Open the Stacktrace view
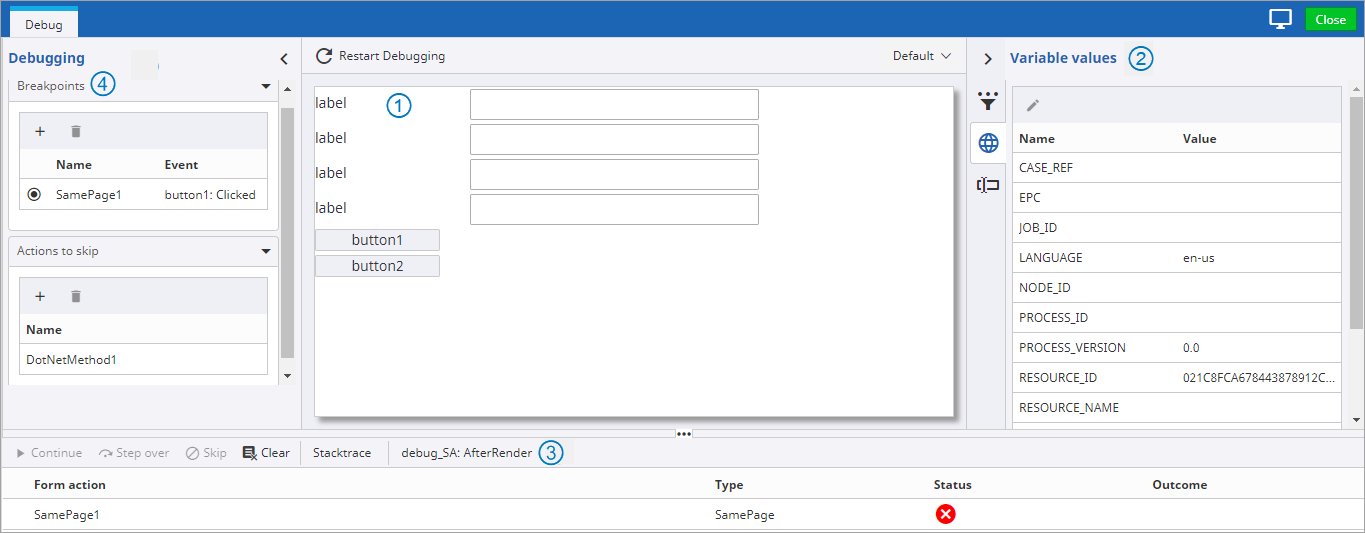This screenshot has width=1365, height=533. coord(342,453)
